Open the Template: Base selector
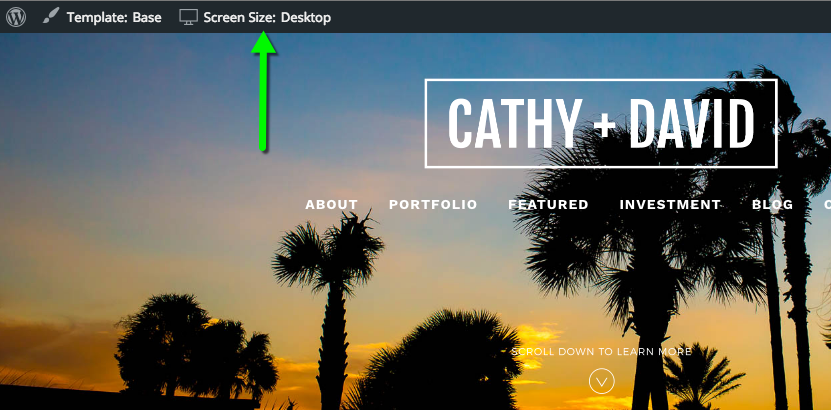The width and height of the screenshot is (831, 410). coord(114,17)
